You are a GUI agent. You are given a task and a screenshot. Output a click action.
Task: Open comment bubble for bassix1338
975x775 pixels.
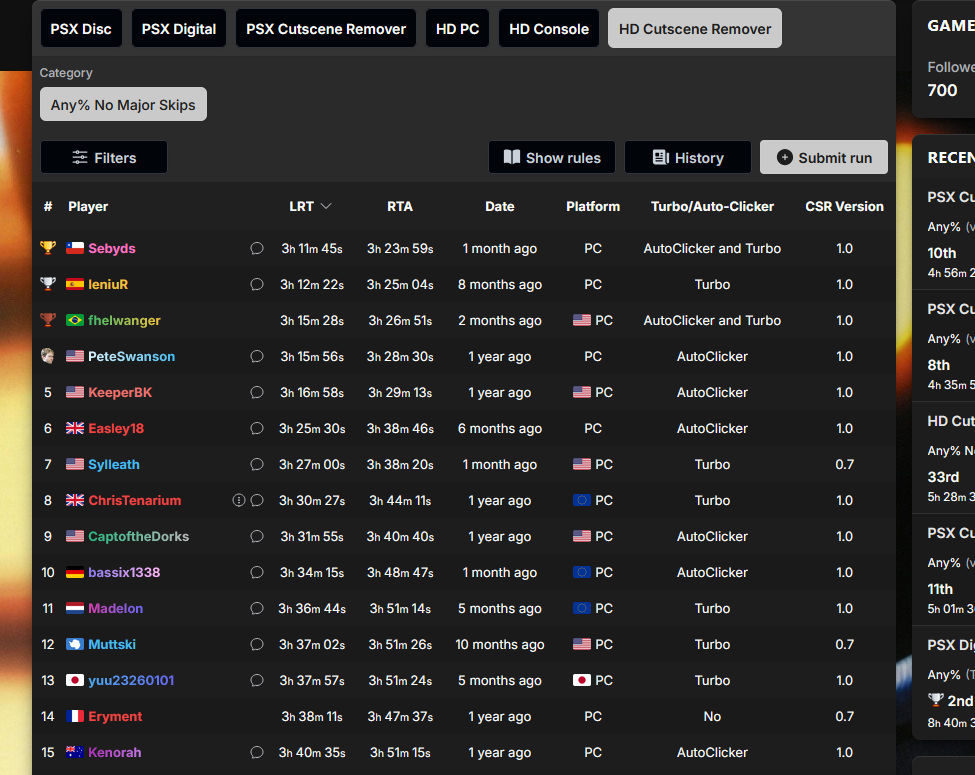coord(257,572)
